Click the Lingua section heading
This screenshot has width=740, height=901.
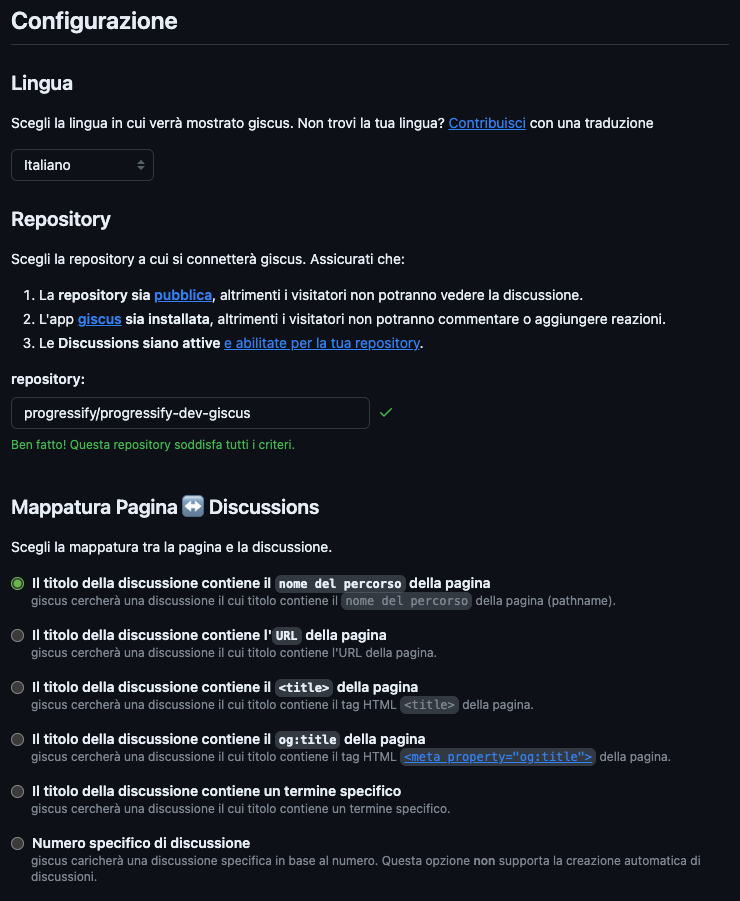(x=42, y=83)
